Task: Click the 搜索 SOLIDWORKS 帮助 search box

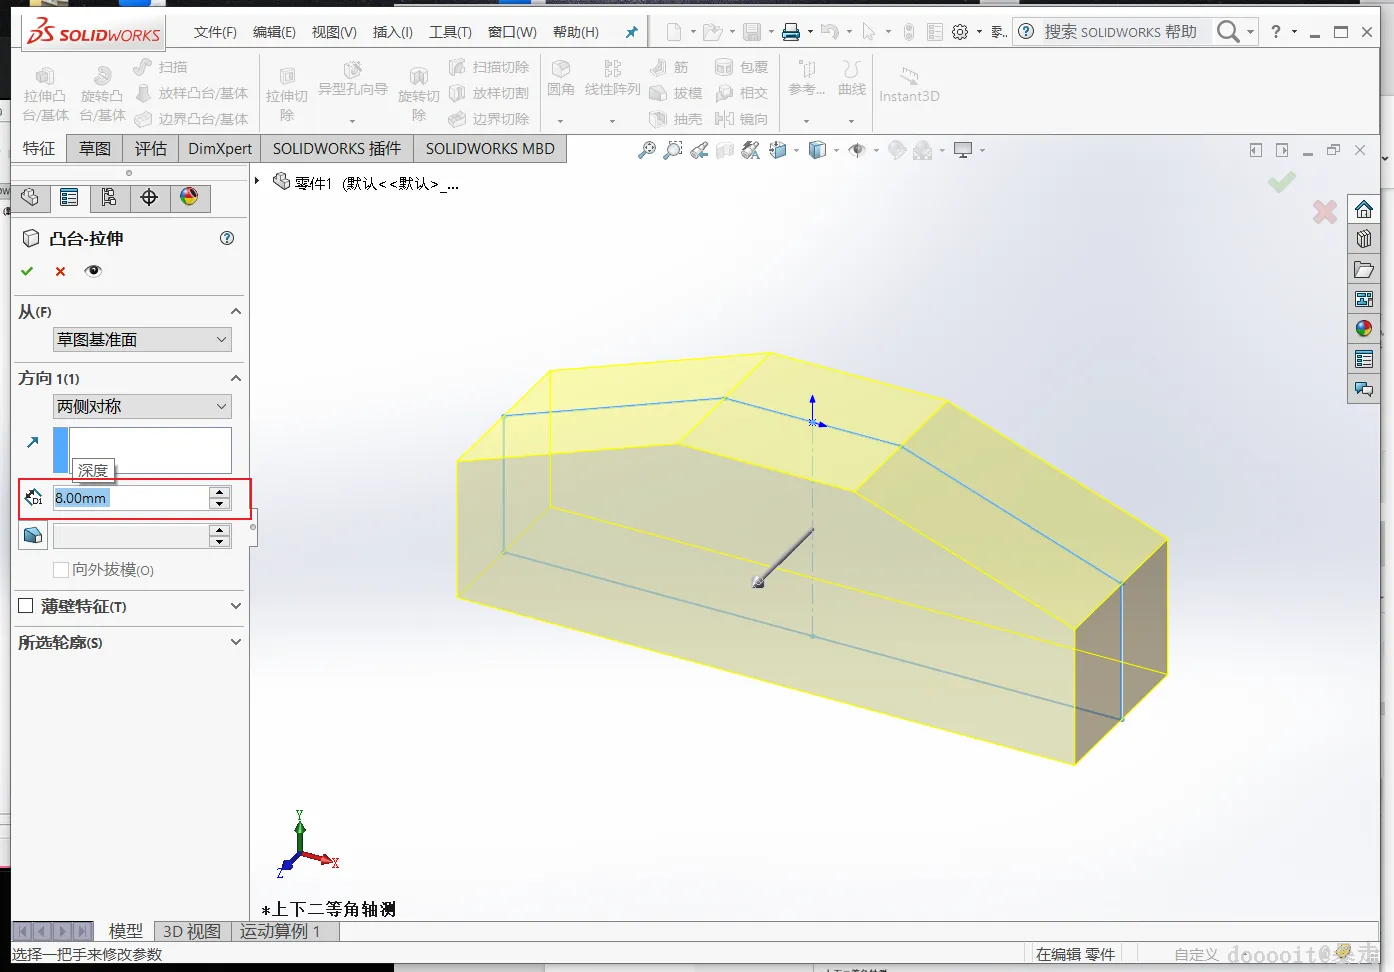Action: pyautogui.click(x=1121, y=32)
